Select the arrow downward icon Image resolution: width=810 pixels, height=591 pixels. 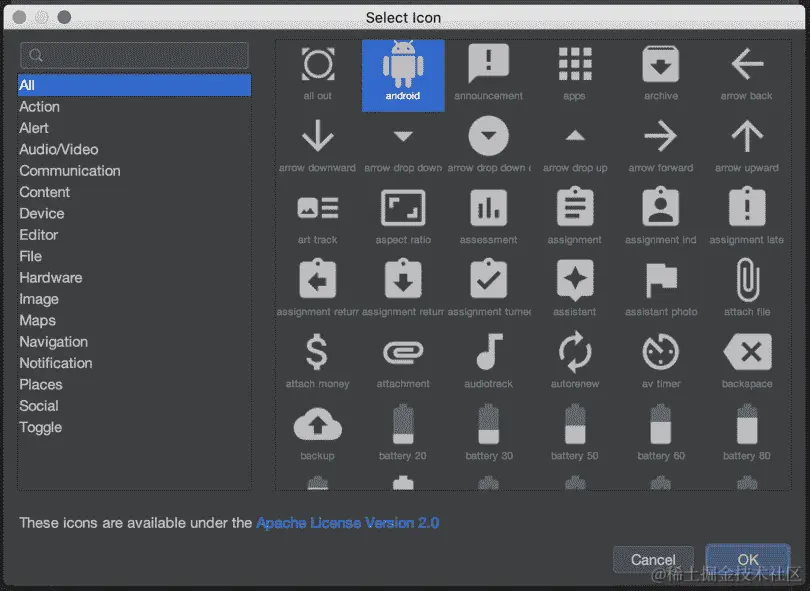(x=318, y=147)
